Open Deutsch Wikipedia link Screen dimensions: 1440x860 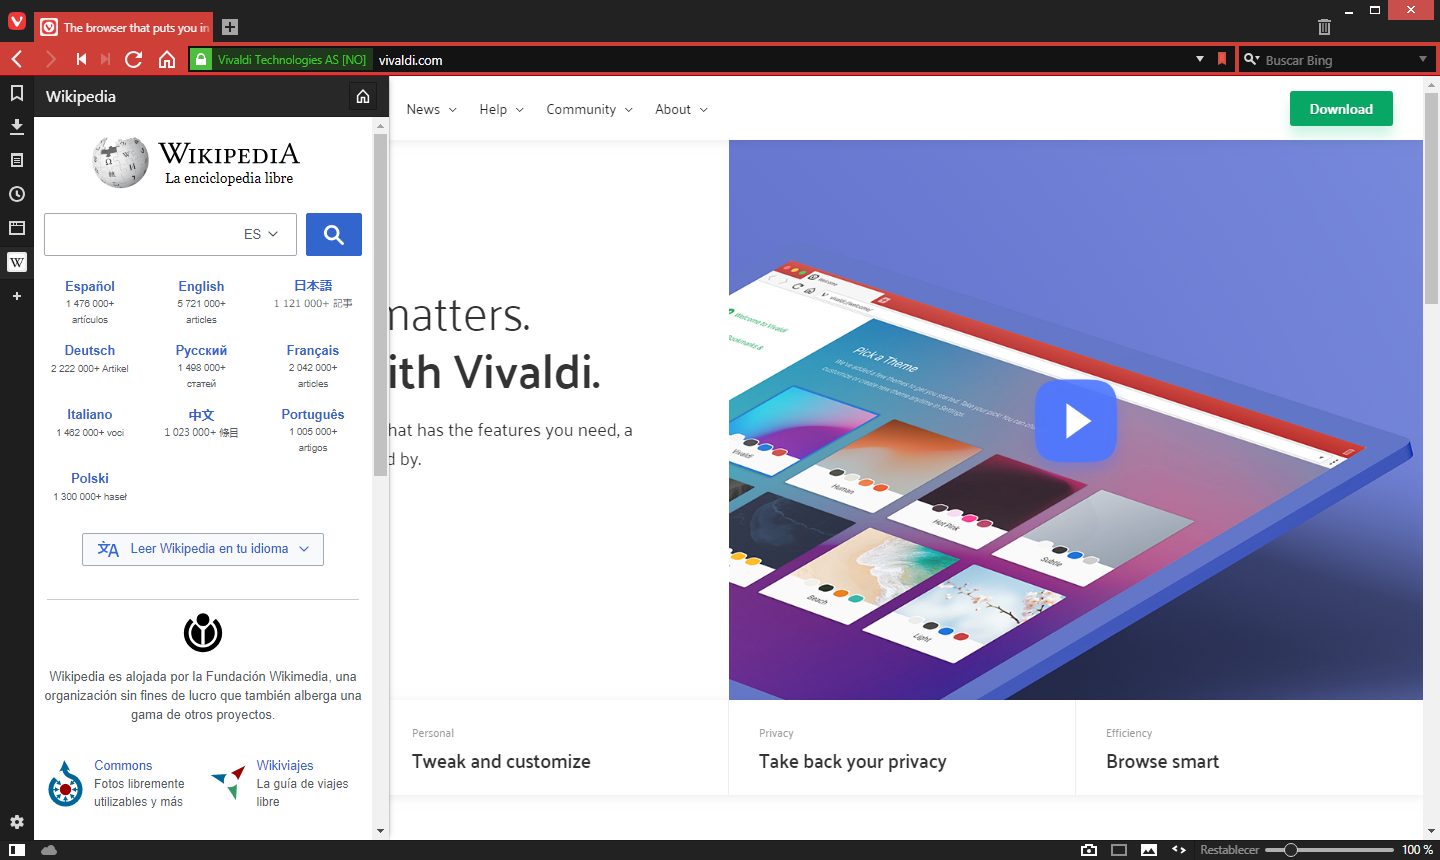click(x=90, y=350)
